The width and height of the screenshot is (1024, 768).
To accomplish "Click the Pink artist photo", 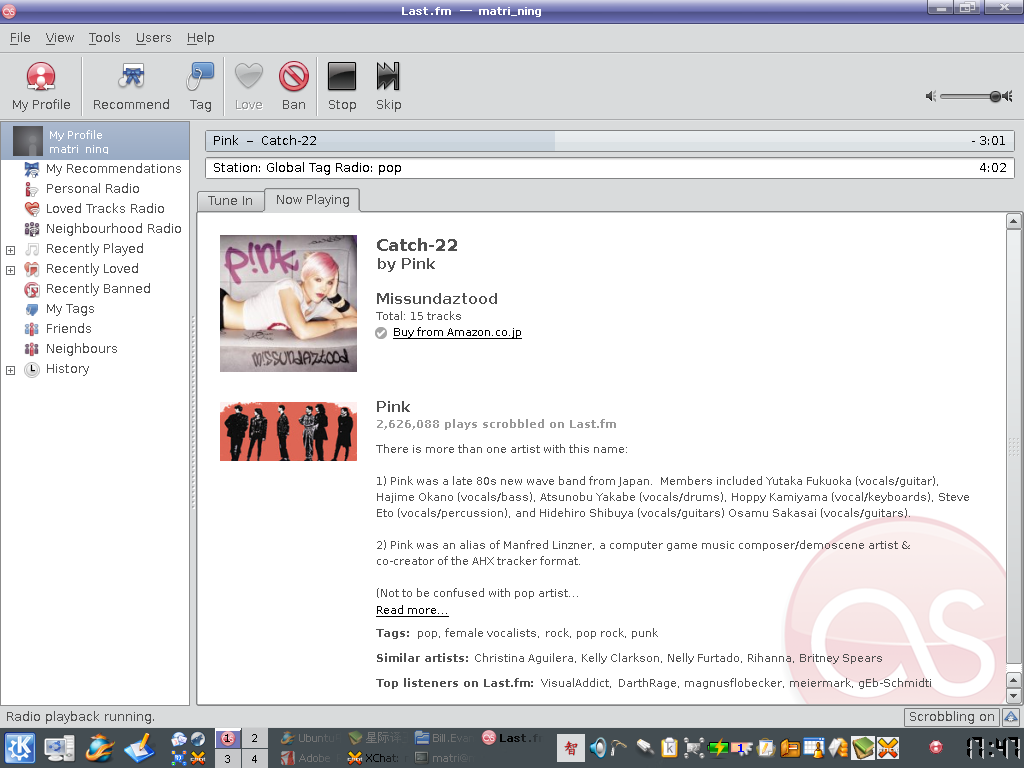I will (x=288, y=432).
